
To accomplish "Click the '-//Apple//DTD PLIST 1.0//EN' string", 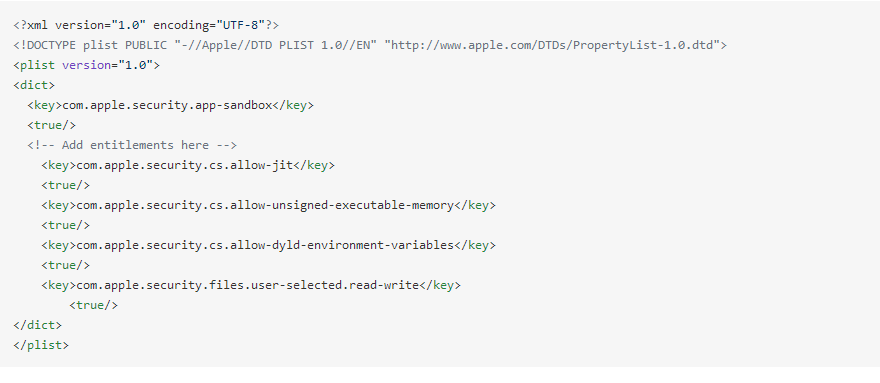I will tap(276, 45).
